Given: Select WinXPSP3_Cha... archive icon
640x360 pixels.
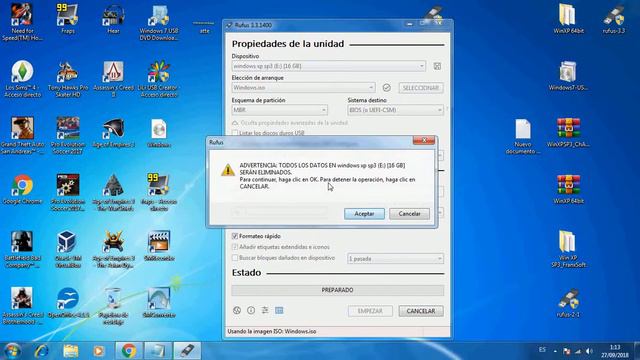Looking at the screenshot, I should [x=568, y=133].
